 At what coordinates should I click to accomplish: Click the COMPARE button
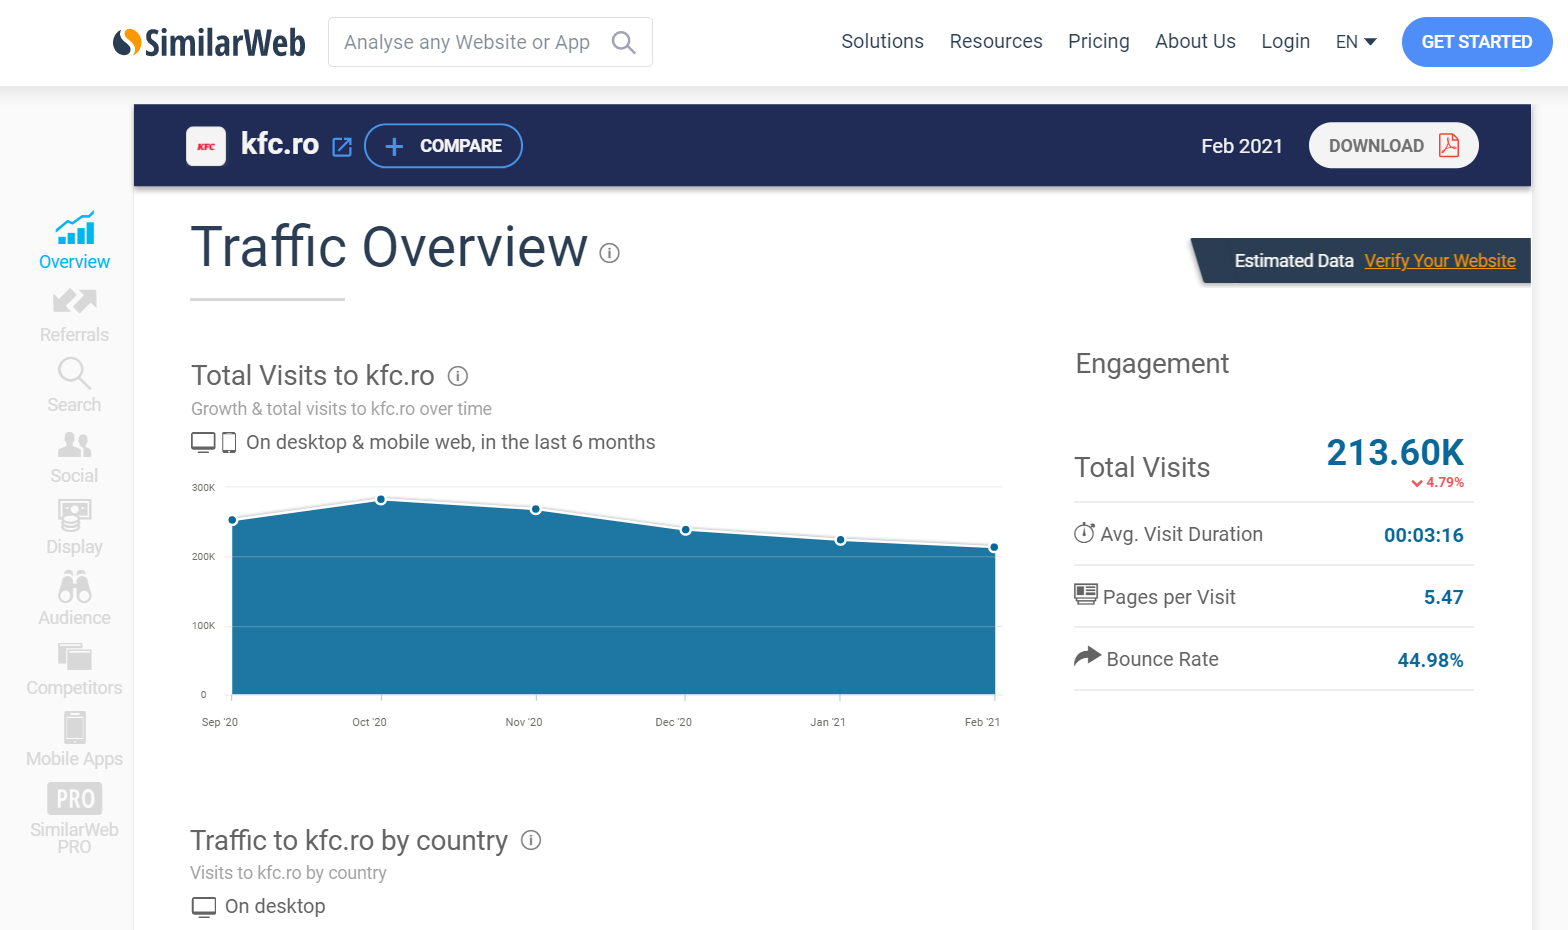(443, 146)
